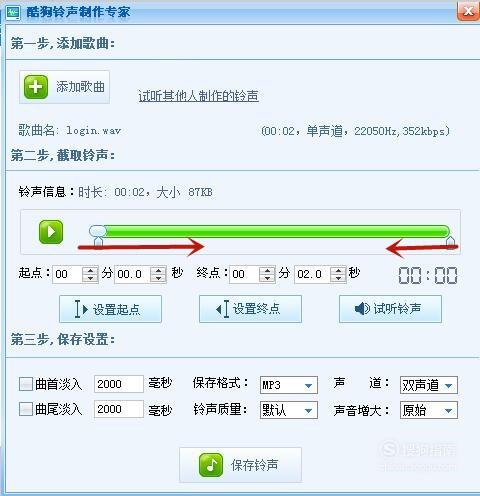The width and height of the screenshot is (480, 496).
Task: Open the save format MP3 dropdown
Action: [289, 385]
